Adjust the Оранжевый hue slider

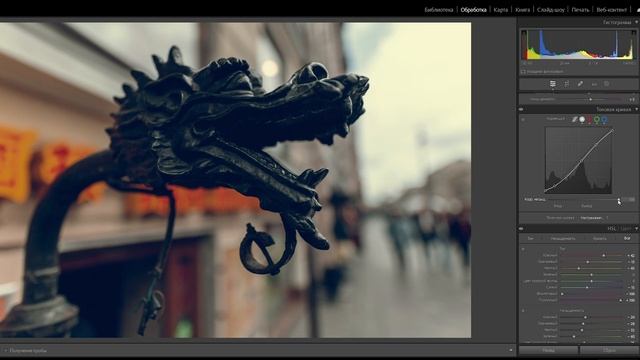point(592,262)
